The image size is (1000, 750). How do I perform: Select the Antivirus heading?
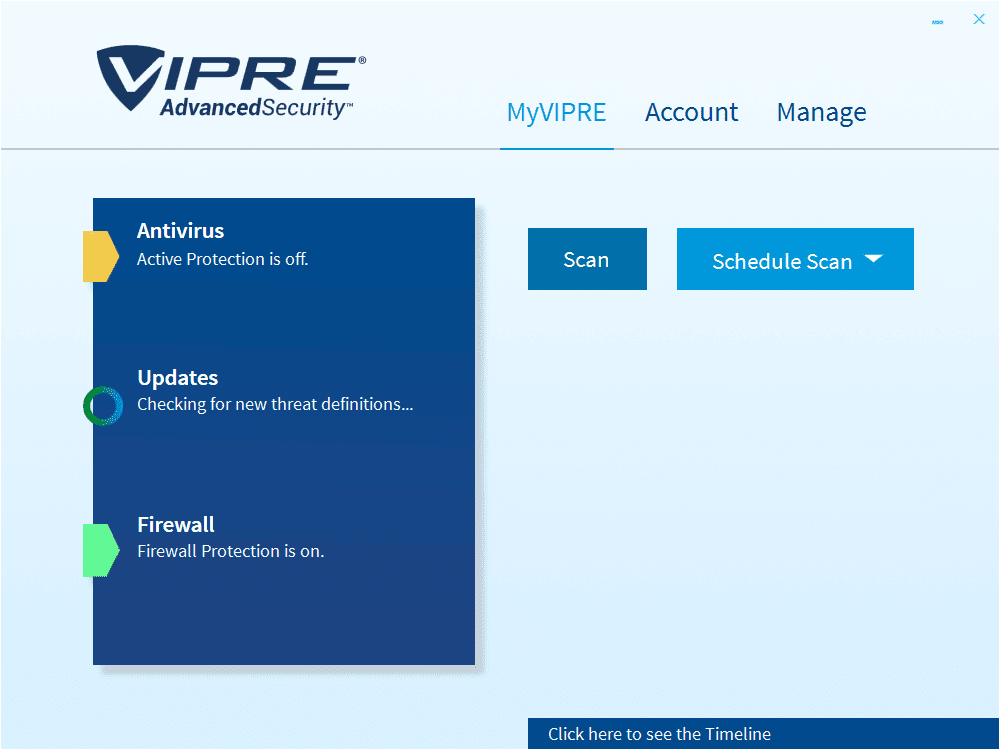click(x=180, y=231)
